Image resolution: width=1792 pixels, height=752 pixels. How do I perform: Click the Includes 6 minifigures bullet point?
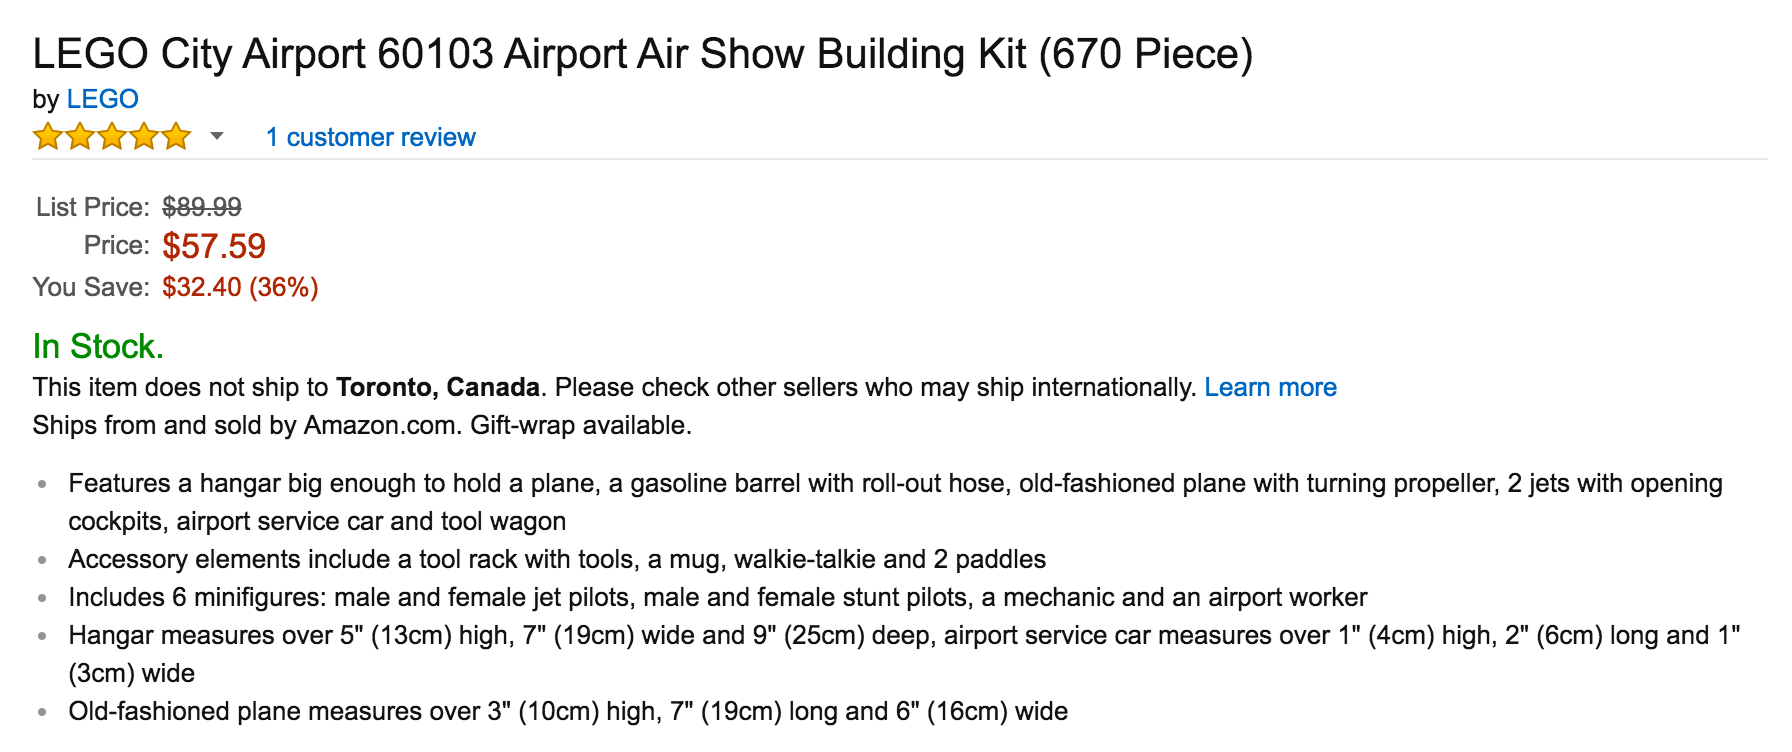pyautogui.click(x=717, y=597)
